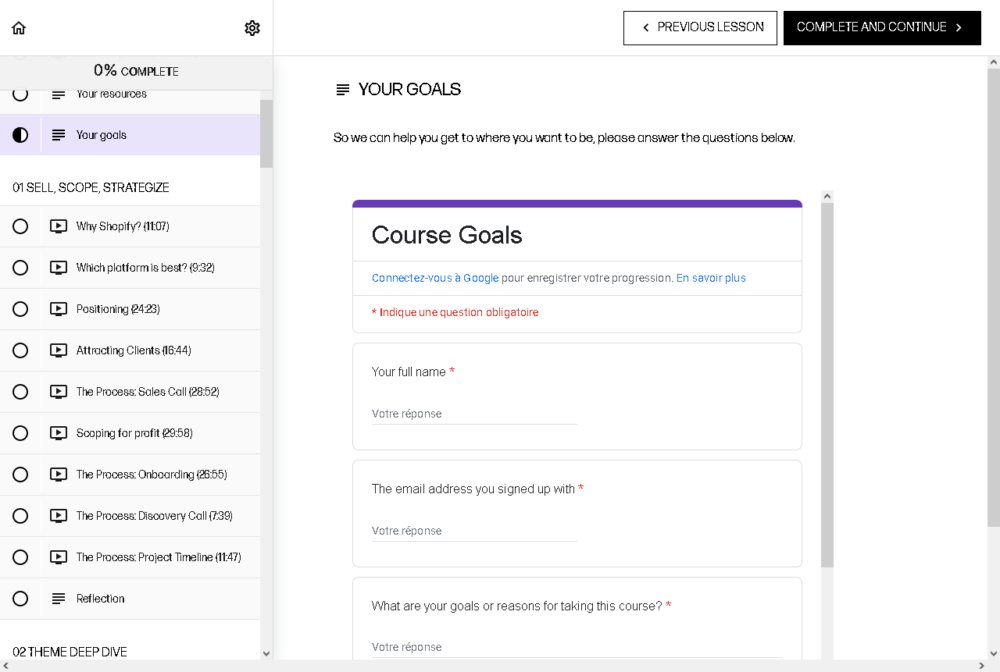Viewport: 1000px width, 672px height.
Task: Focus the Your full name answer field
Action: click(474, 414)
